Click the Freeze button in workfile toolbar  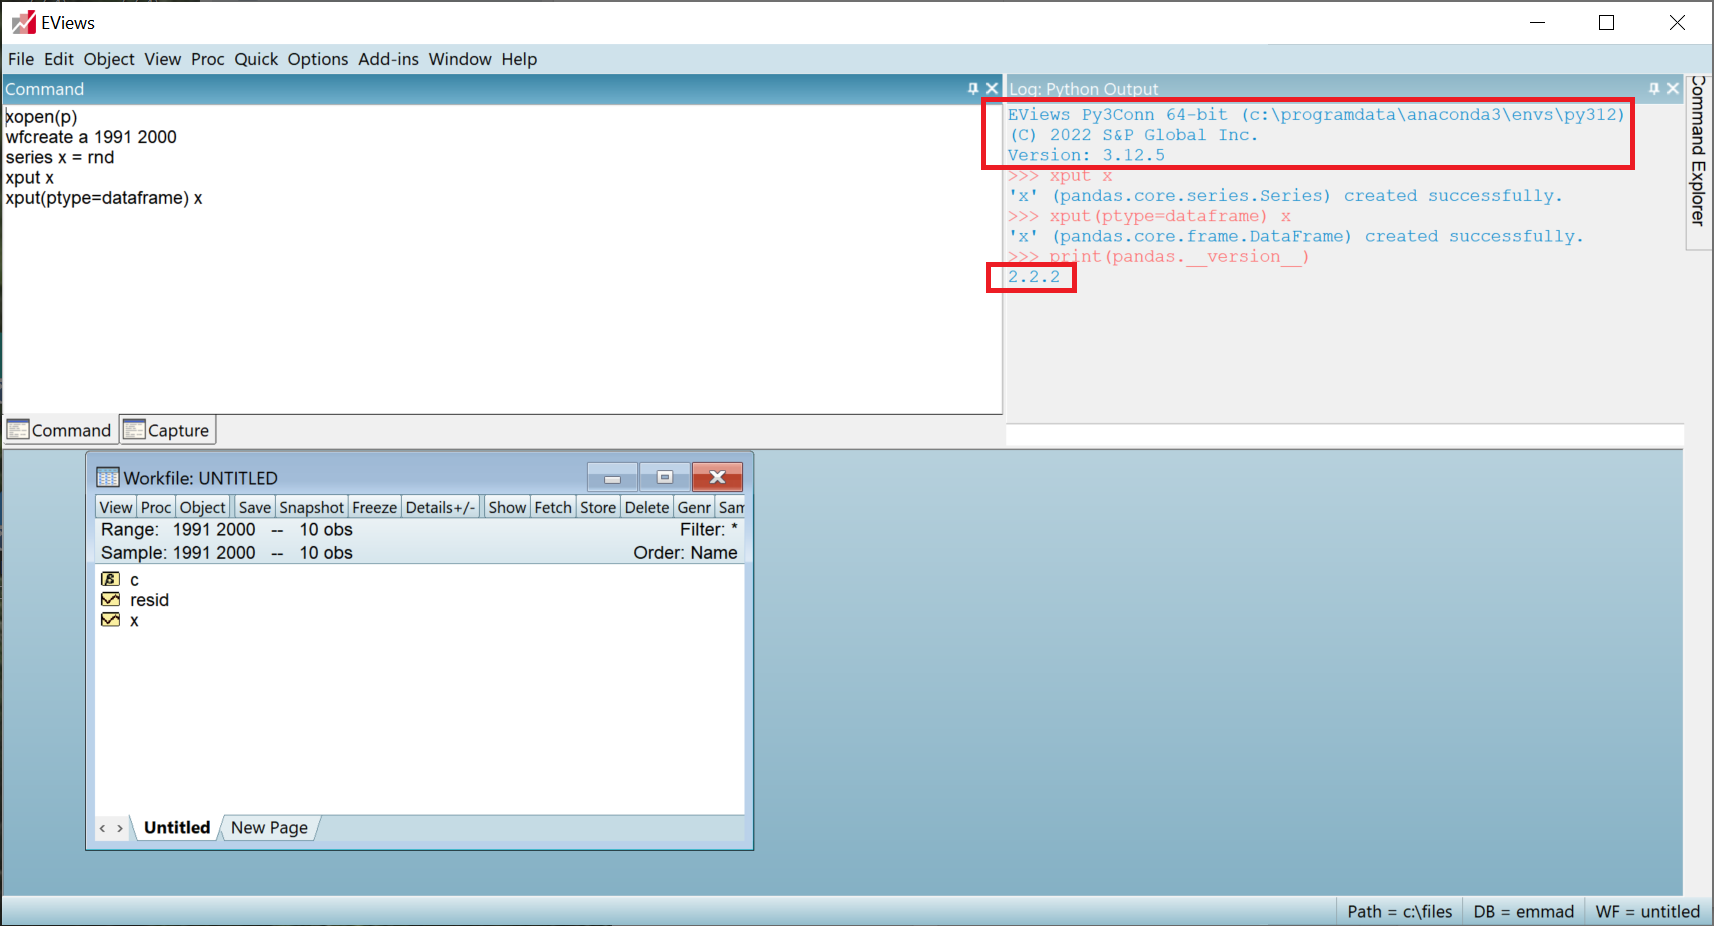pyautogui.click(x=374, y=507)
